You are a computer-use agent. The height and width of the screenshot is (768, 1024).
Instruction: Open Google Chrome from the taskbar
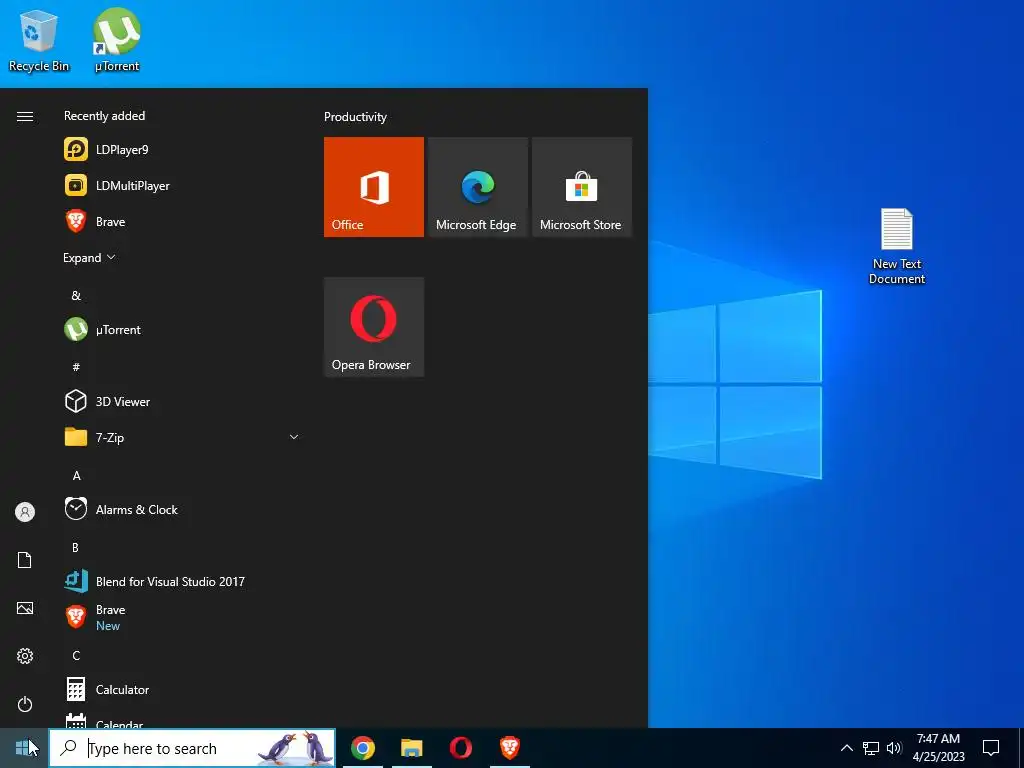click(363, 748)
